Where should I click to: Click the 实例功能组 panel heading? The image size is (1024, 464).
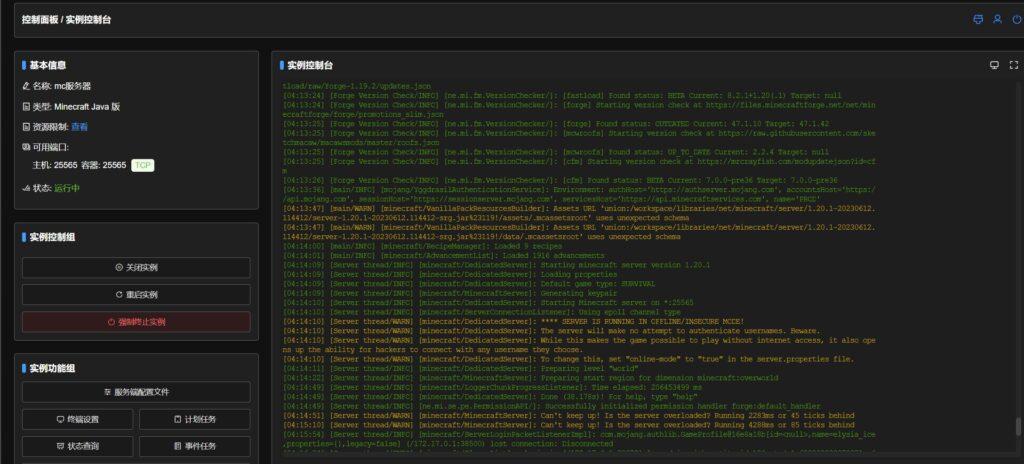tap(52, 369)
